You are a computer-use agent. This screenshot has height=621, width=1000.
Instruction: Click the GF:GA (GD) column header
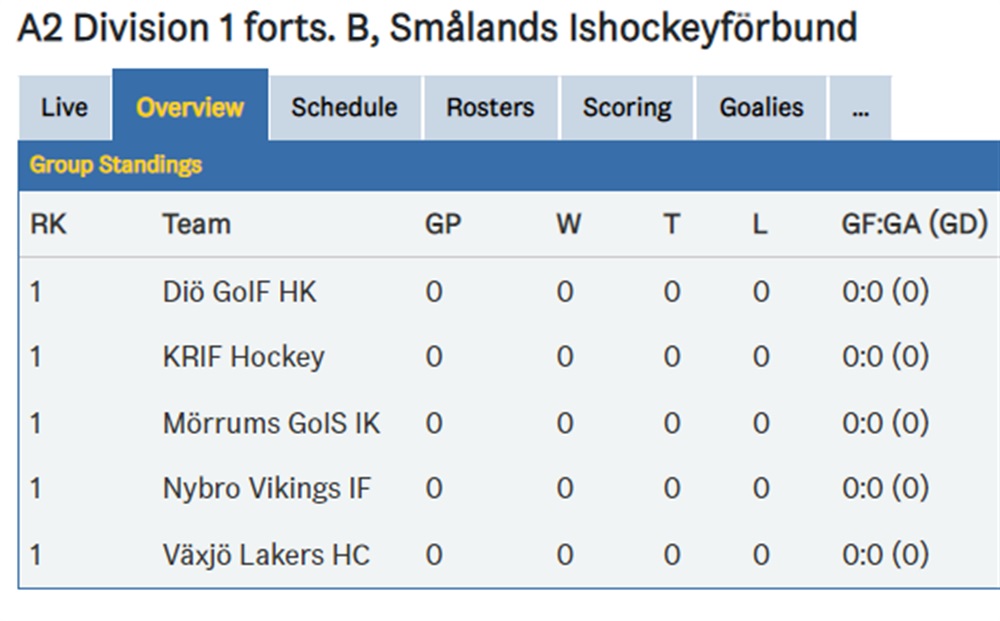tap(915, 224)
